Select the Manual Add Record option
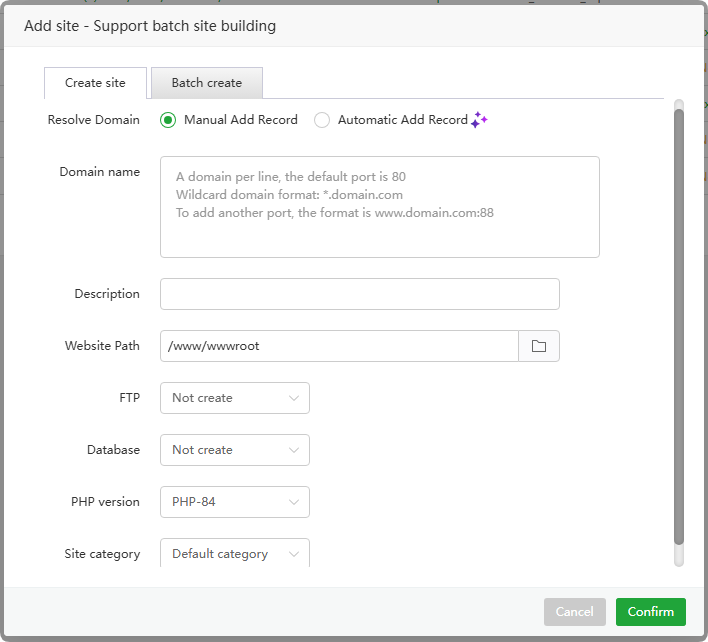Image resolution: width=708 pixels, height=642 pixels. pyautogui.click(x=168, y=120)
